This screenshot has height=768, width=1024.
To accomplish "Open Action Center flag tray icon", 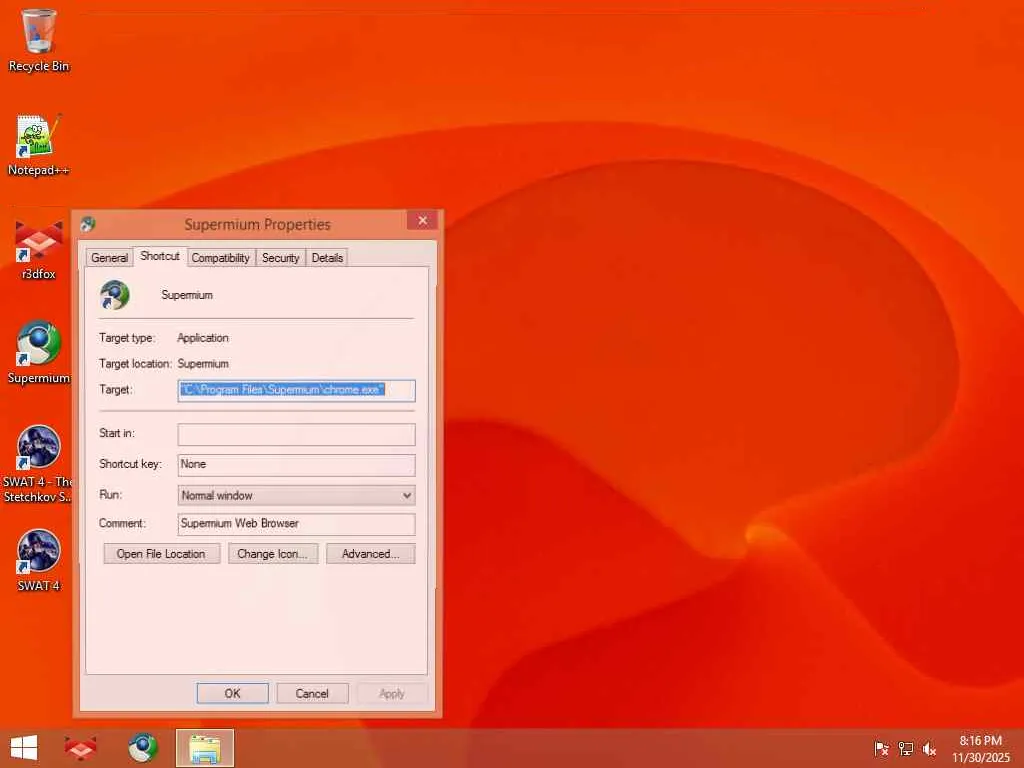I will pyautogui.click(x=881, y=748).
